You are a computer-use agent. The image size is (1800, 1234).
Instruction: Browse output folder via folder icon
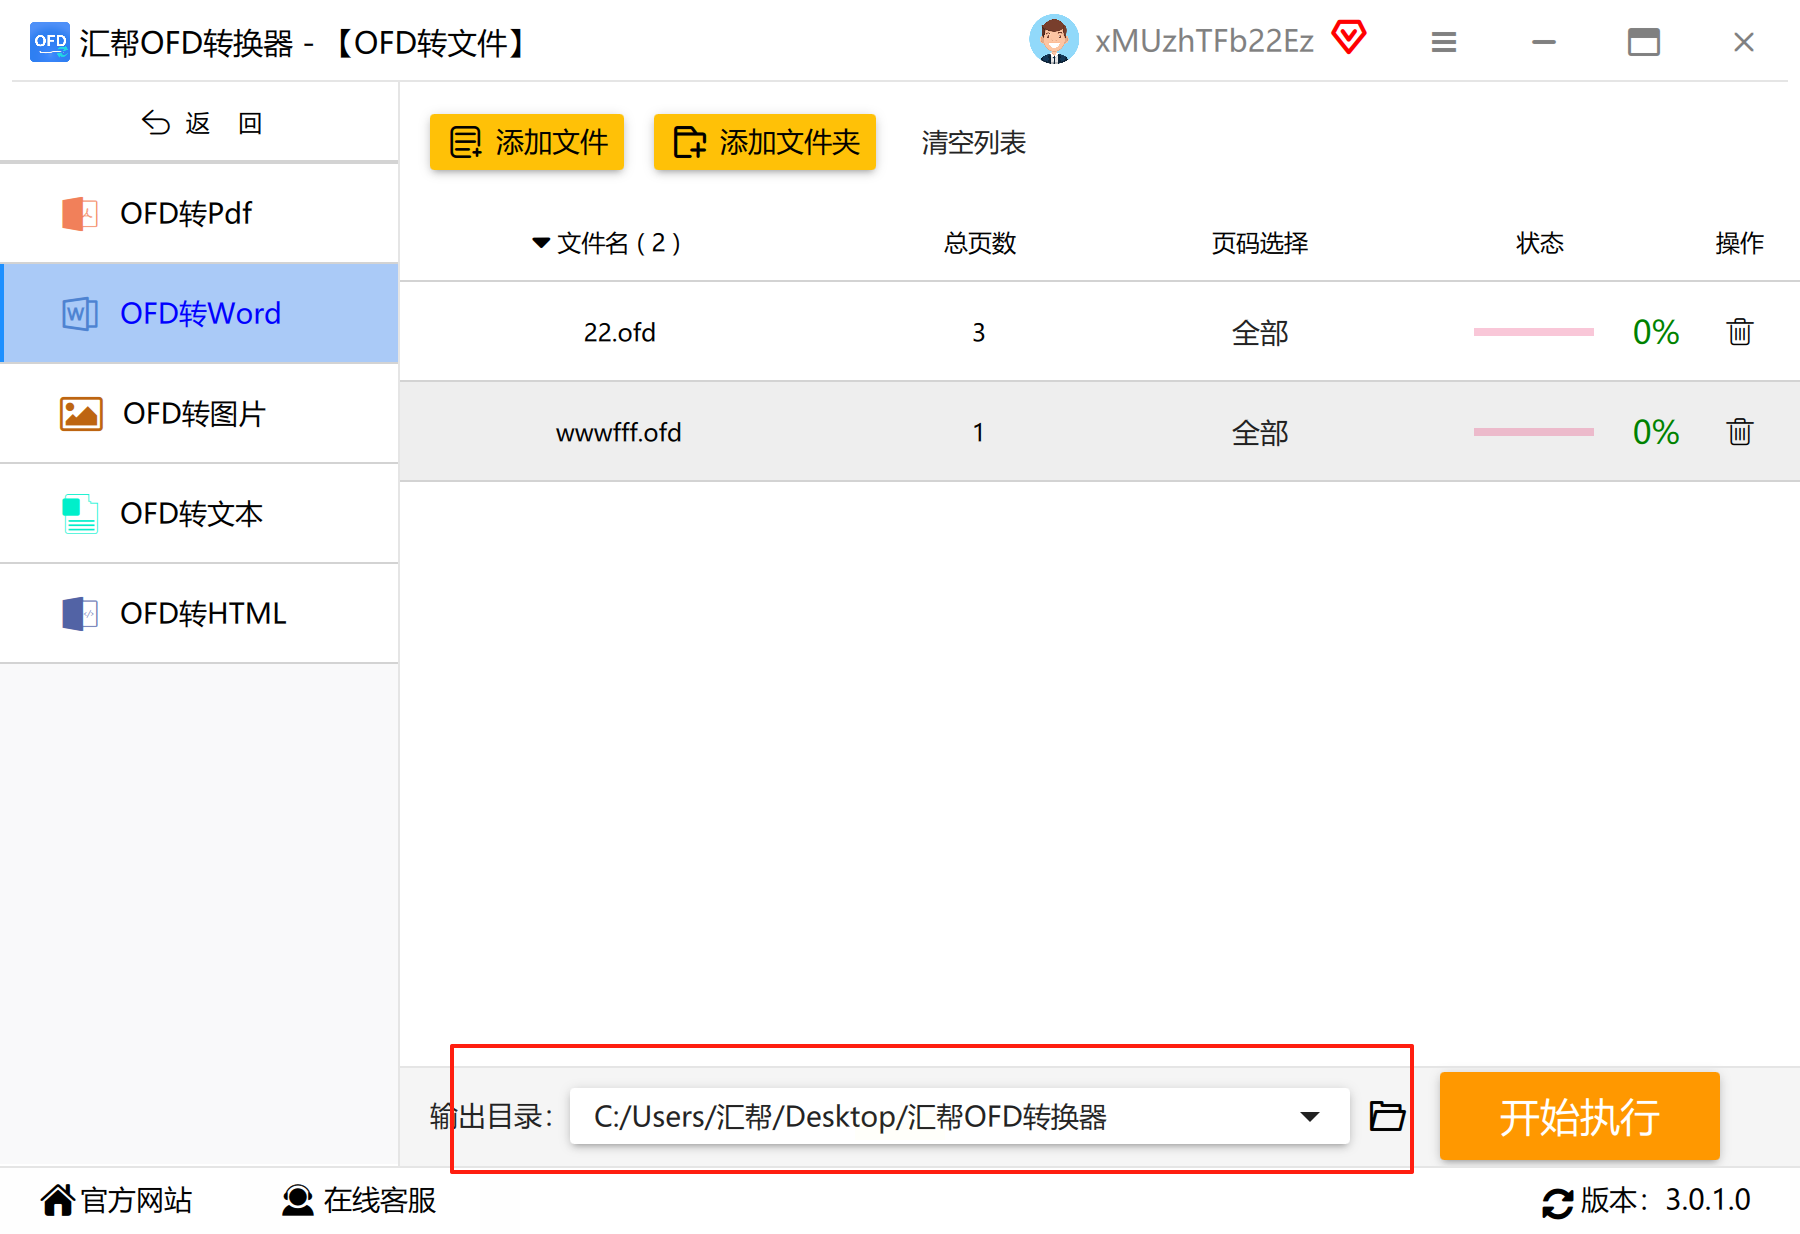click(x=1387, y=1115)
